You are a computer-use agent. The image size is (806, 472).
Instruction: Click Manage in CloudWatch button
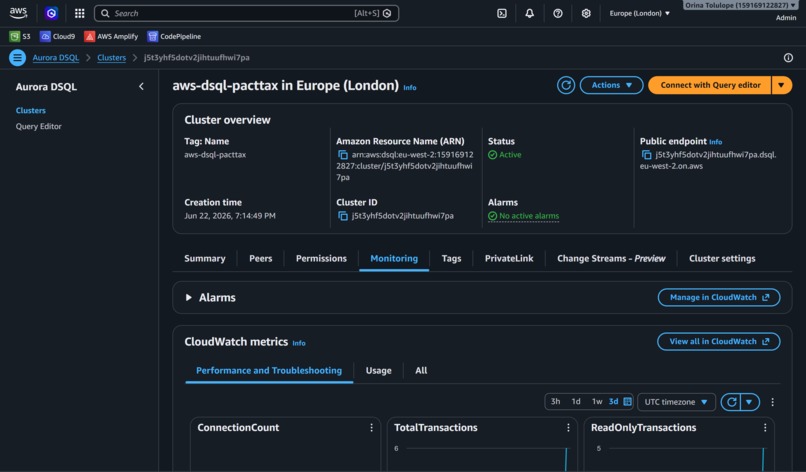[719, 298]
